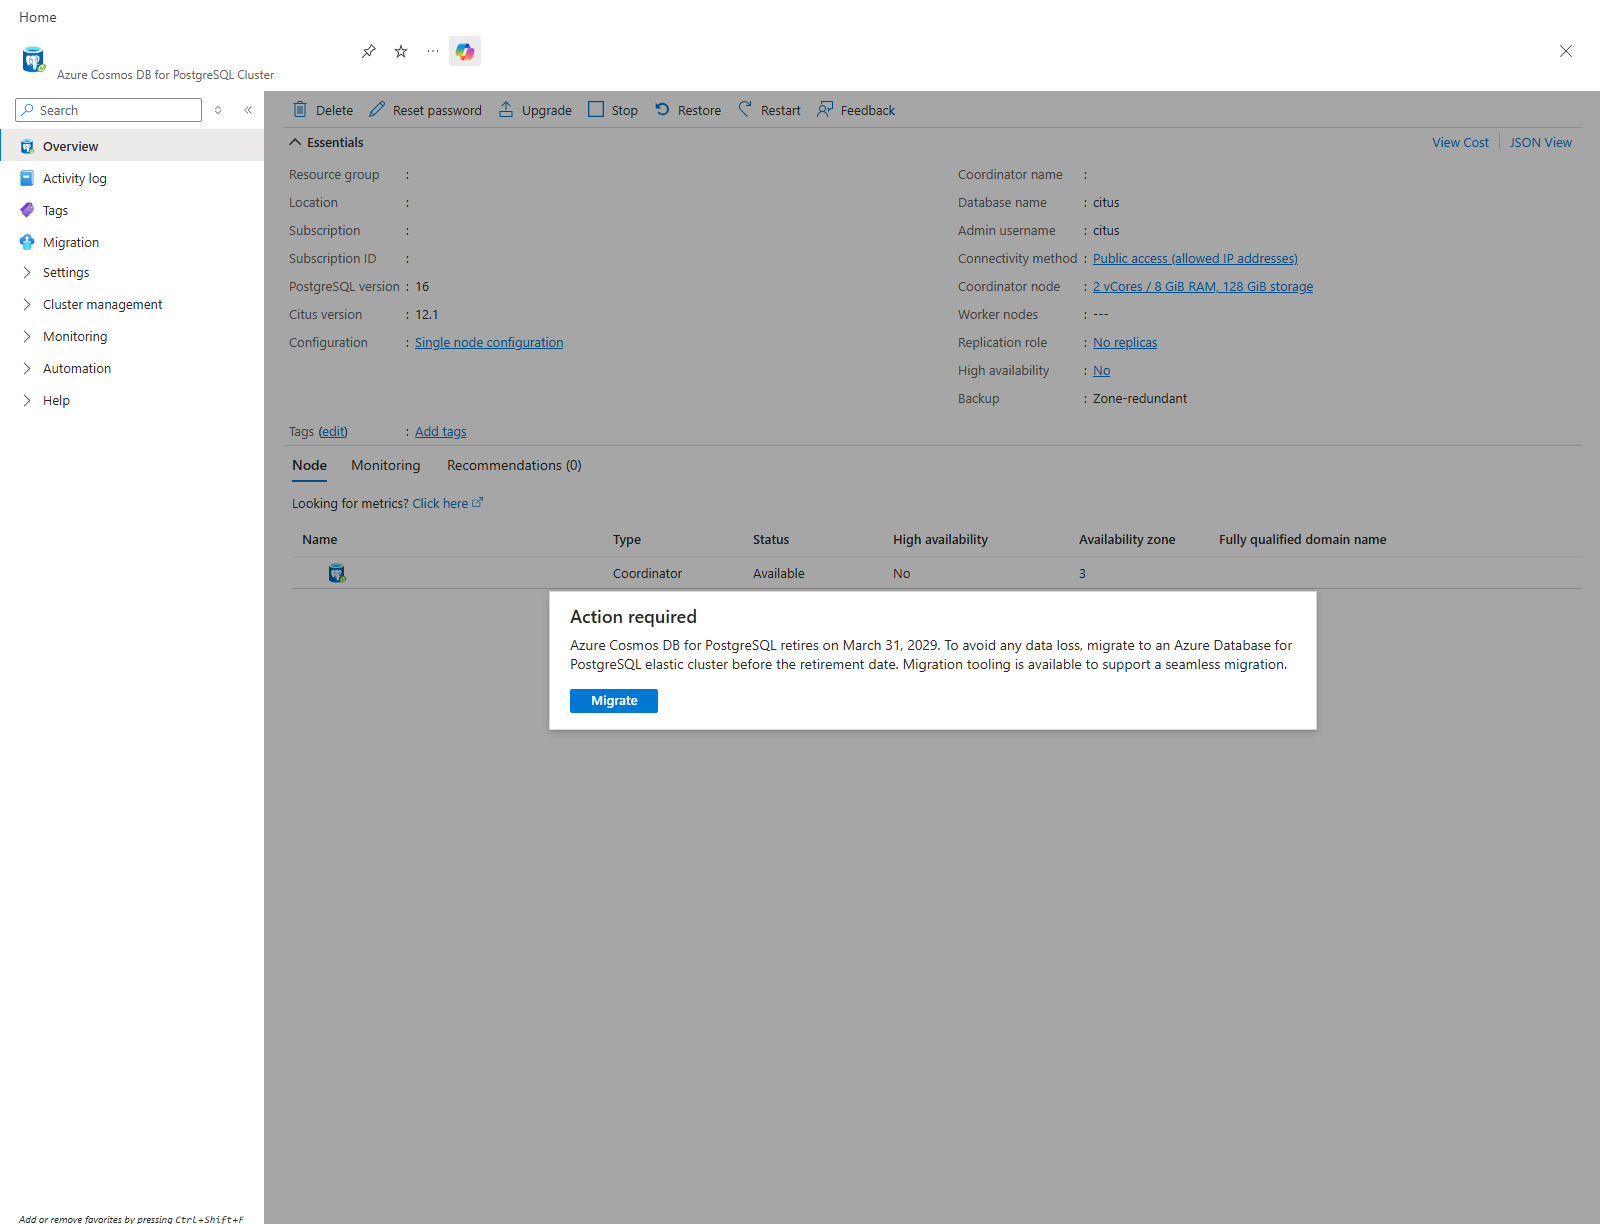
Task: Open Single node configuration link
Action: pyautogui.click(x=489, y=342)
